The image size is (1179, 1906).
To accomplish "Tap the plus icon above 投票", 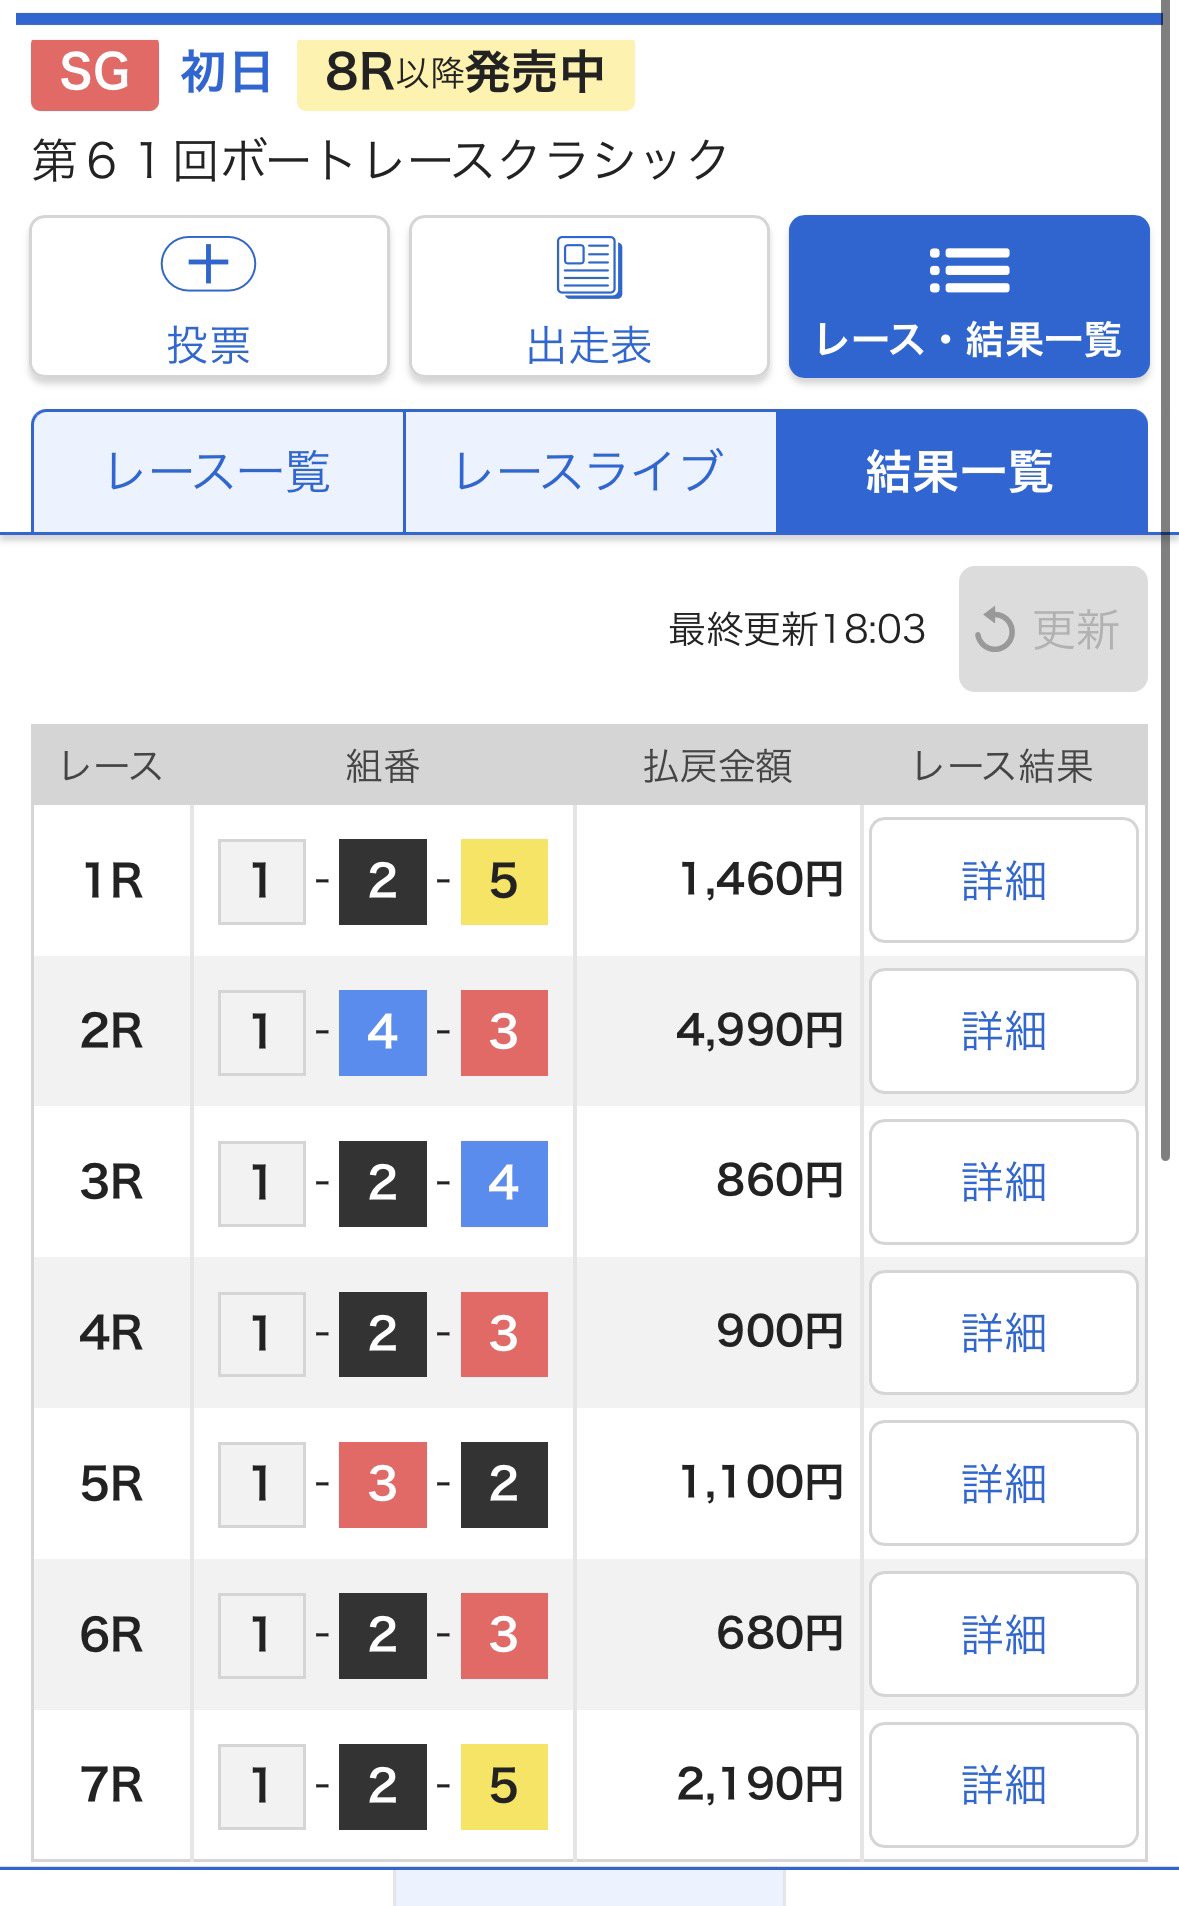I will pyautogui.click(x=208, y=265).
